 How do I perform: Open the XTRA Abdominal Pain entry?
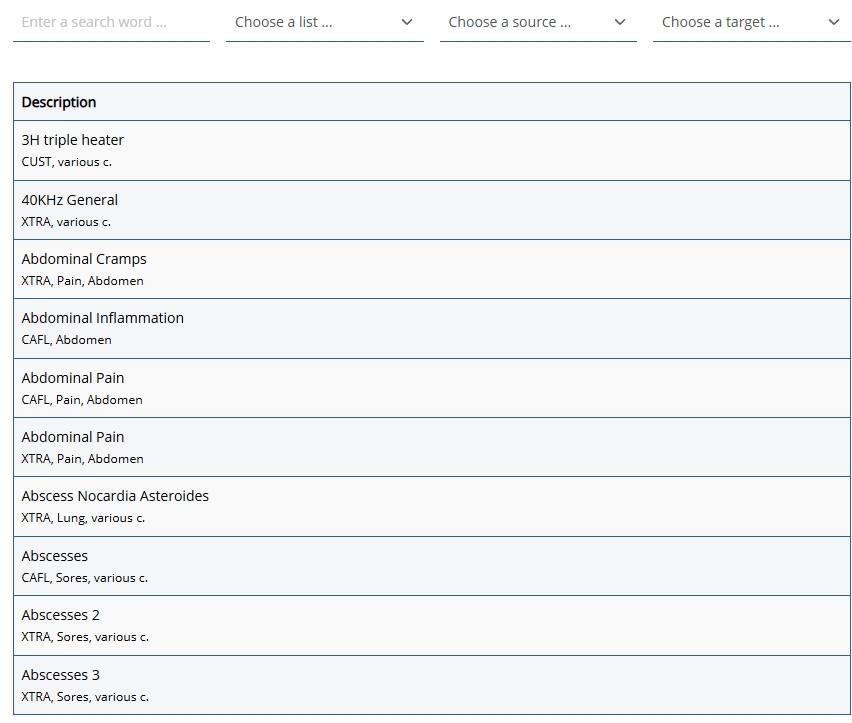click(73, 437)
